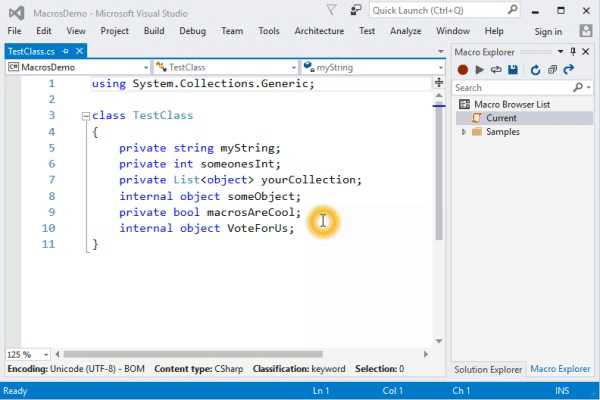
Task: Click the scroll down arrow of editor
Action: (439, 341)
